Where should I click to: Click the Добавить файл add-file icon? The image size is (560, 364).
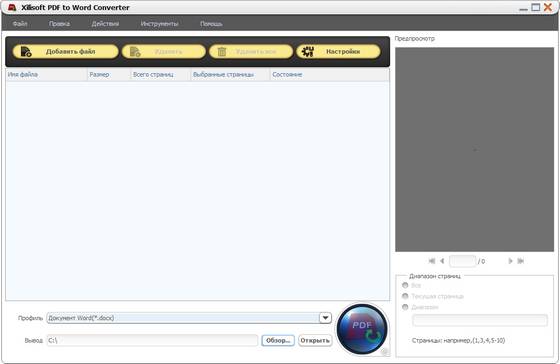pos(26,51)
